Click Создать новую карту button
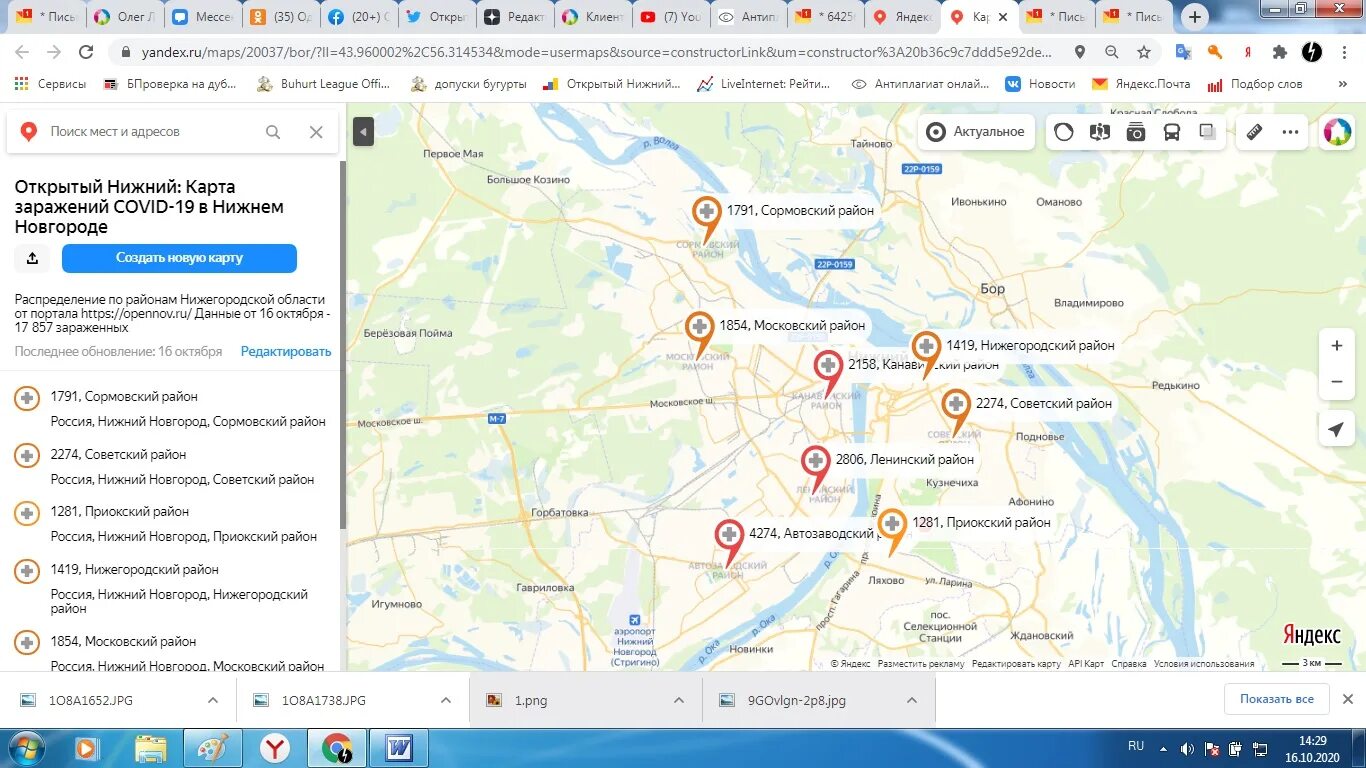Screen dimensions: 1366x768 179,258
